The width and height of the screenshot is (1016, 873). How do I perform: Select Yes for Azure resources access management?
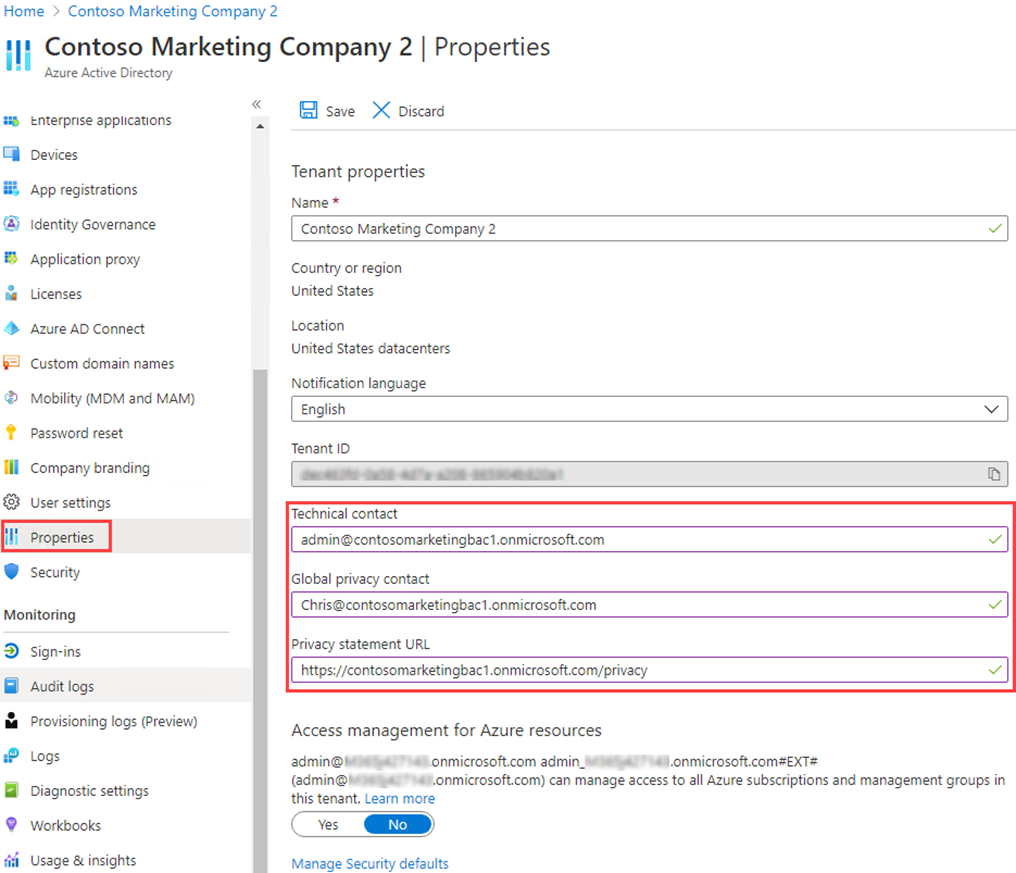[x=328, y=824]
